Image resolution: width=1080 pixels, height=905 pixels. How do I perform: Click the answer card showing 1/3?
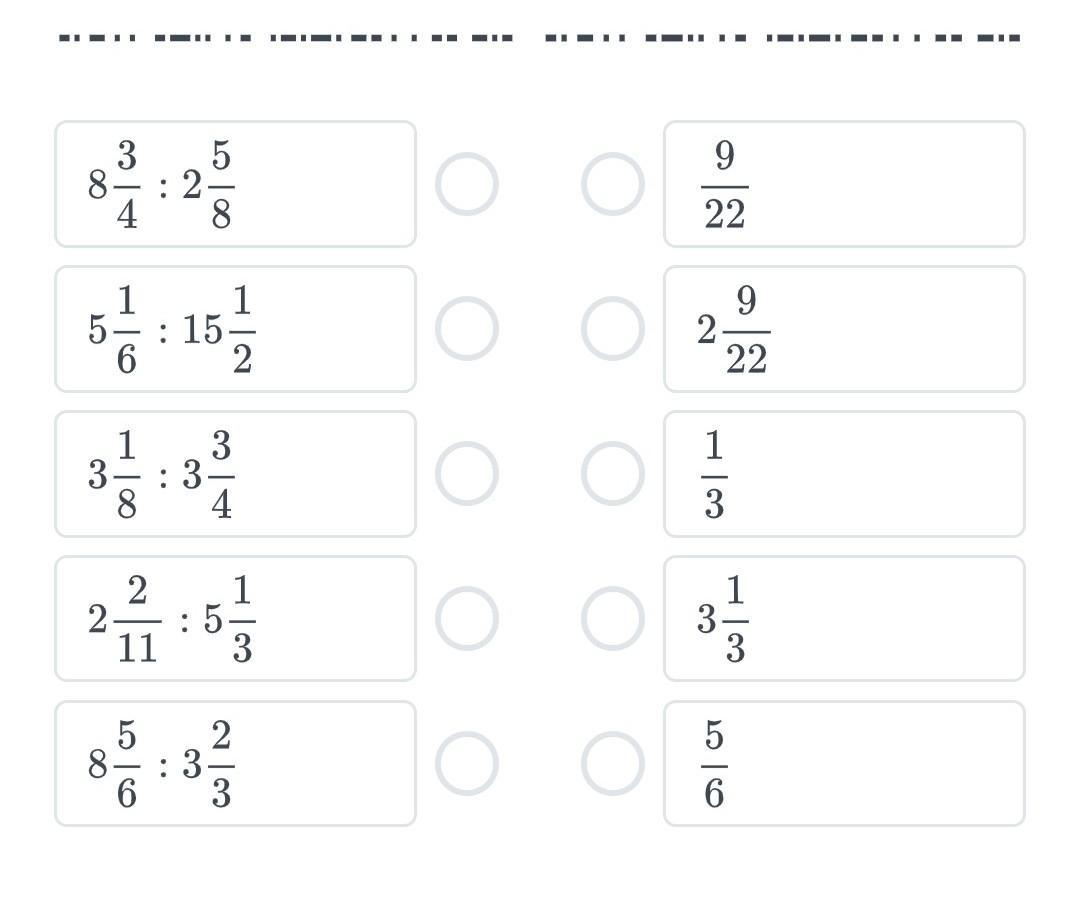point(844,474)
